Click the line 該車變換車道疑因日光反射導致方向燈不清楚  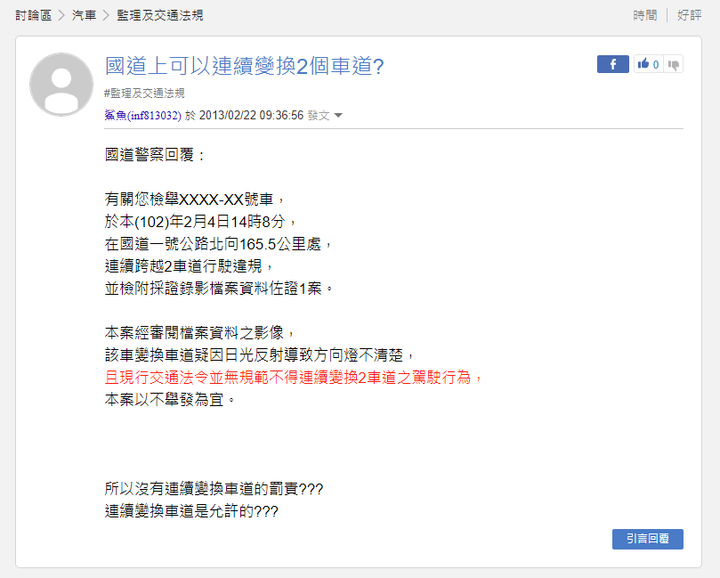259,355
